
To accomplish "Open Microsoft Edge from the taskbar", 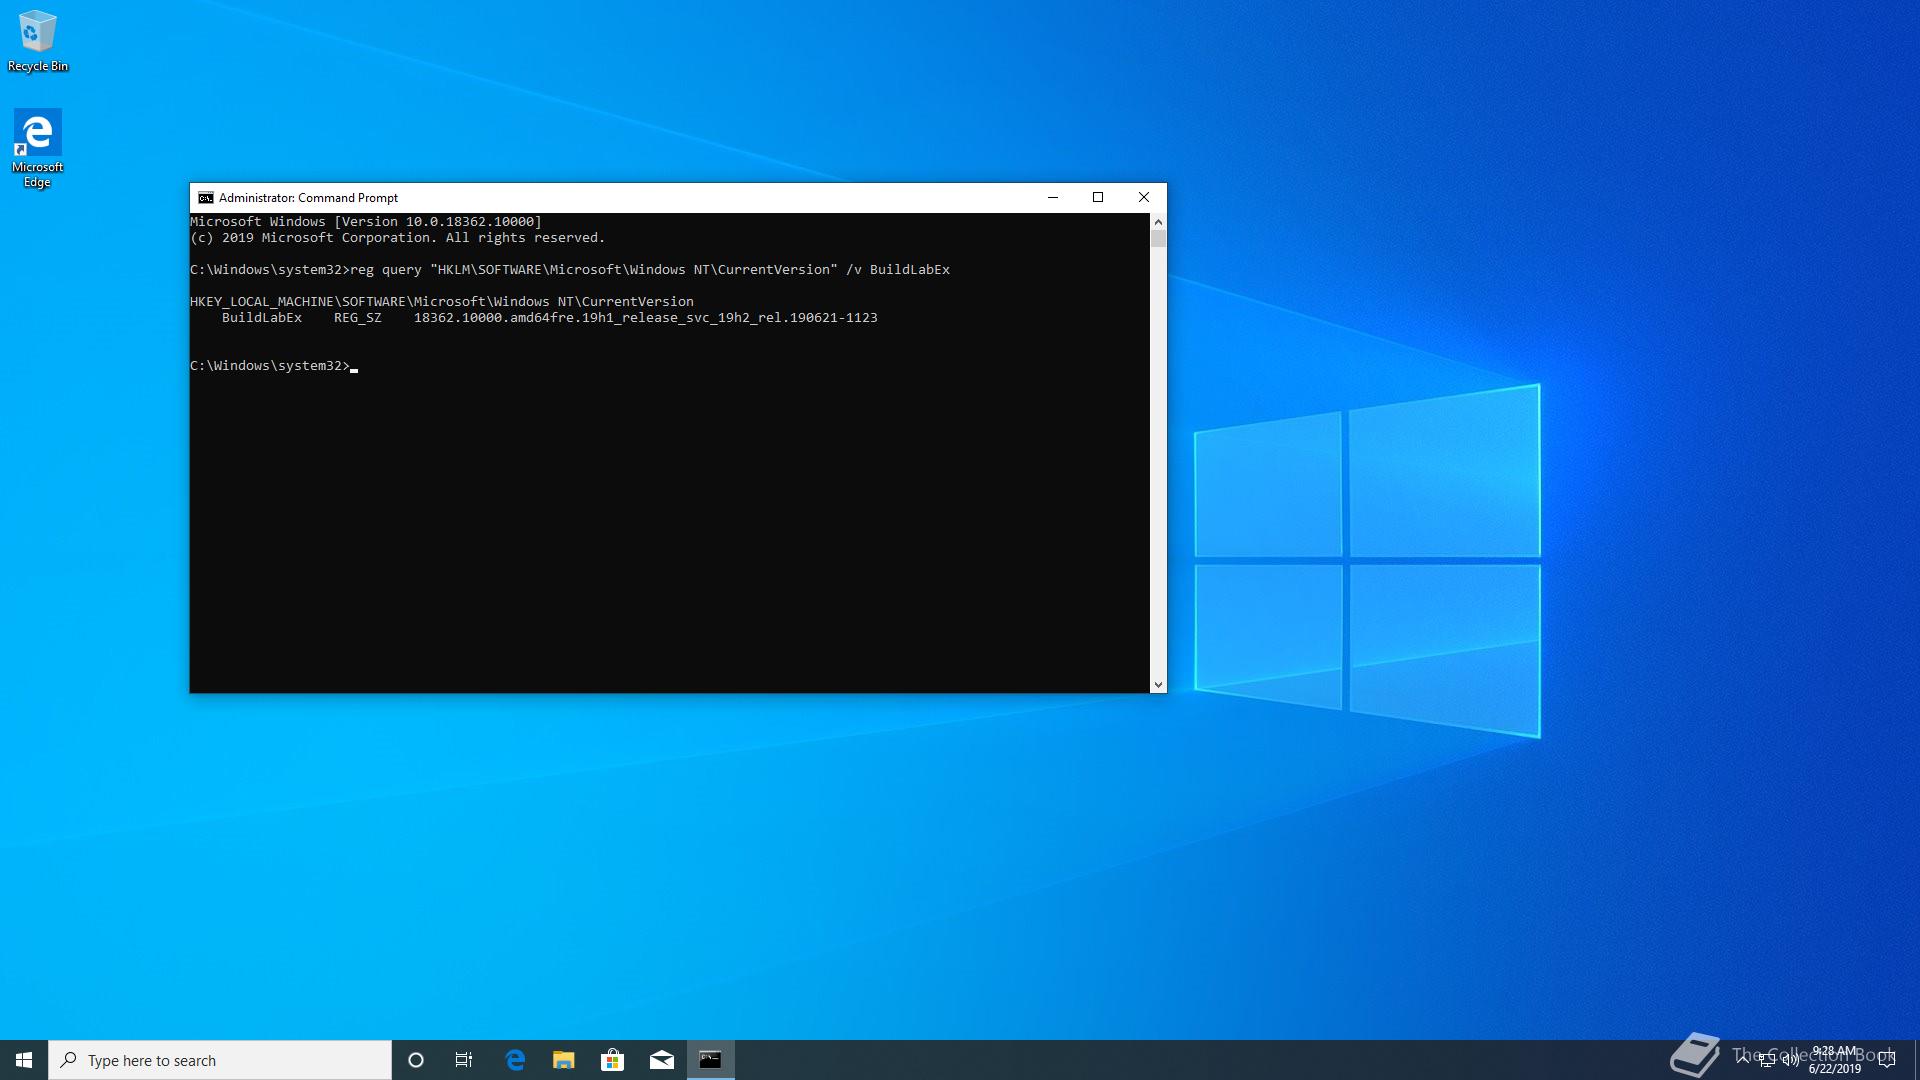I will 516,1059.
